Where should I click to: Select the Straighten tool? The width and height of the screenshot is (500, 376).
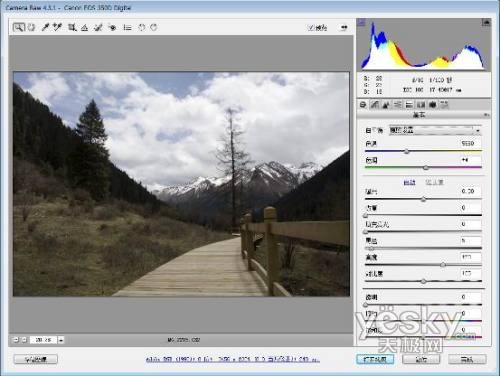(85, 27)
